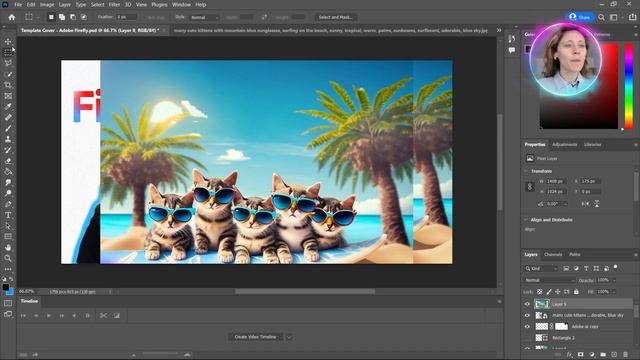Viewport: 640px width, 360px height.
Task: Select the Move tool
Action: (x=8, y=42)
